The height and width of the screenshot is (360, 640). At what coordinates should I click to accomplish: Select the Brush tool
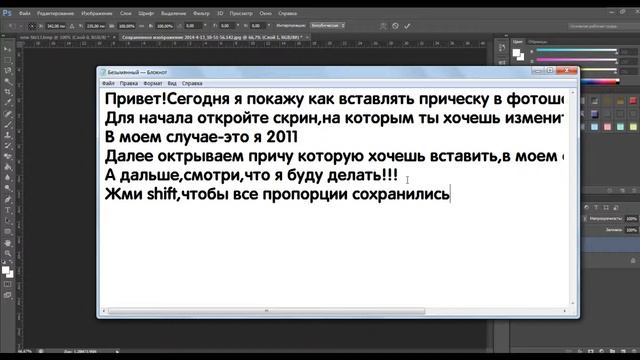click(8, 124)
